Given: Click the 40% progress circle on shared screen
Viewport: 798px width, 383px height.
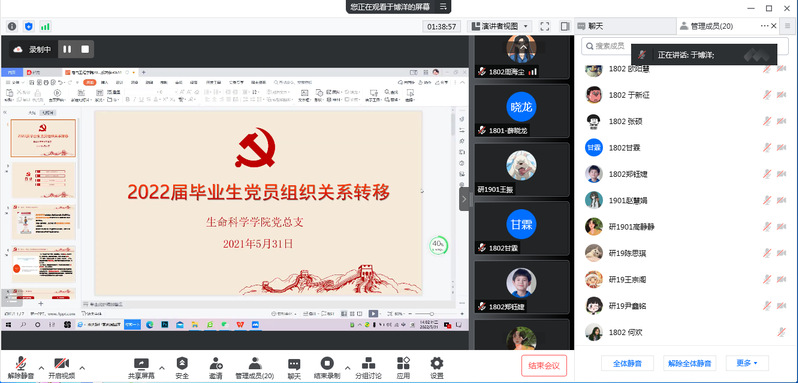Looking at the screenshot, I should point(438,245).
